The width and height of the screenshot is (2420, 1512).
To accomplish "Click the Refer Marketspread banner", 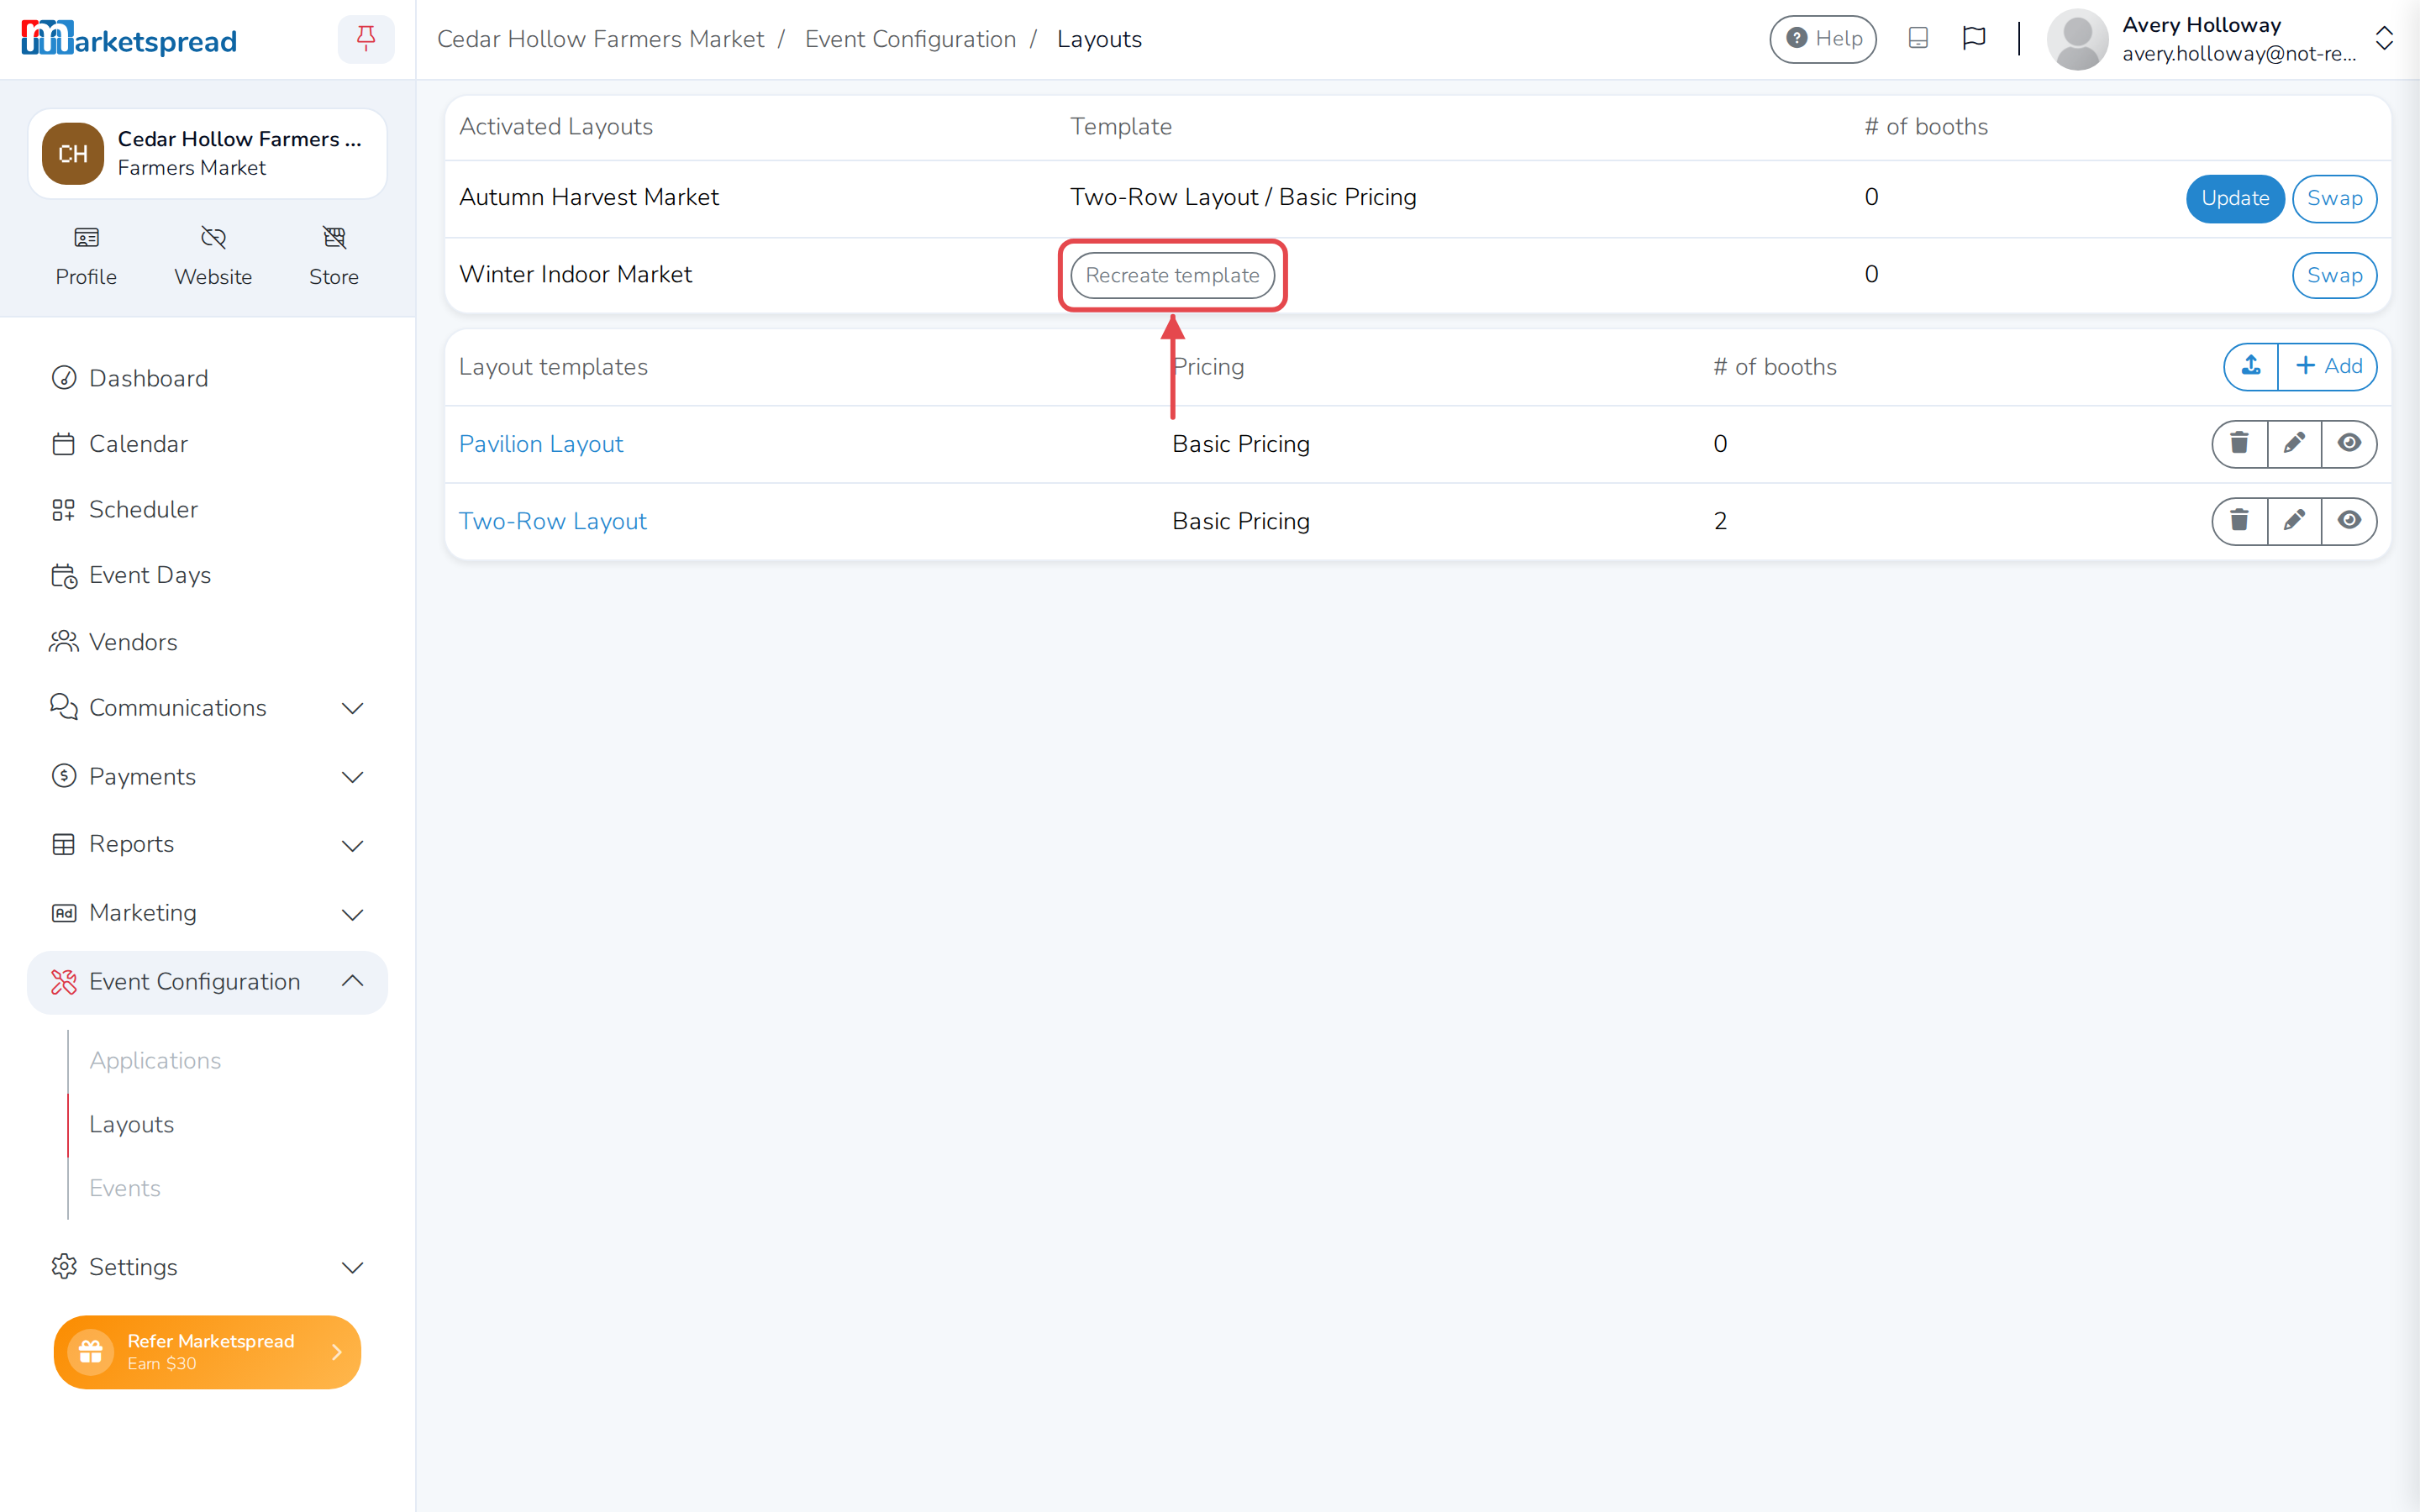I will click(207, 1351).
